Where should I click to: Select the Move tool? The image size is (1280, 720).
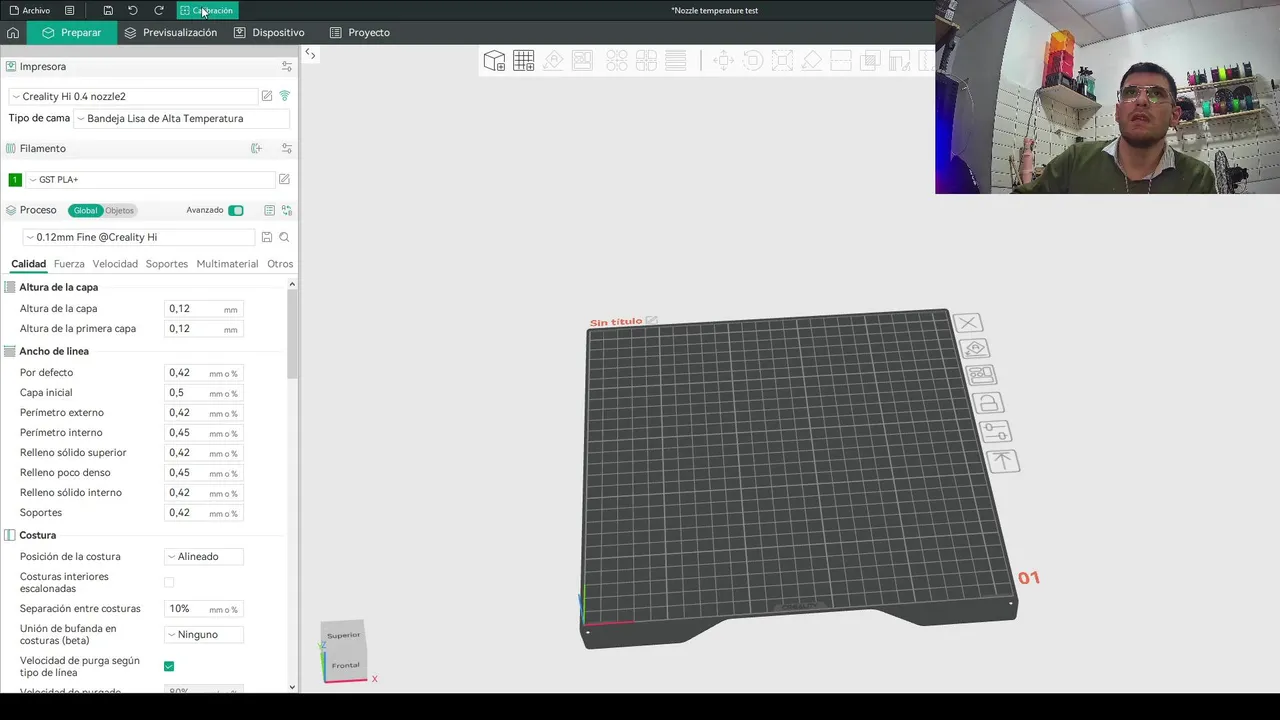[x=723, y=61]
